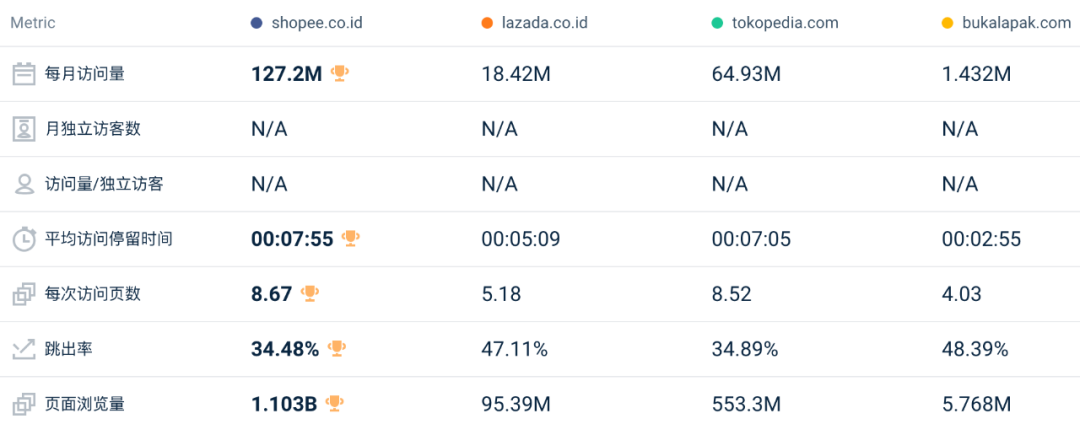This screenshot has height=424, width=1080.
Task: Click the pages icon beside 页面浏览量
Action: (x=24, y=404)
